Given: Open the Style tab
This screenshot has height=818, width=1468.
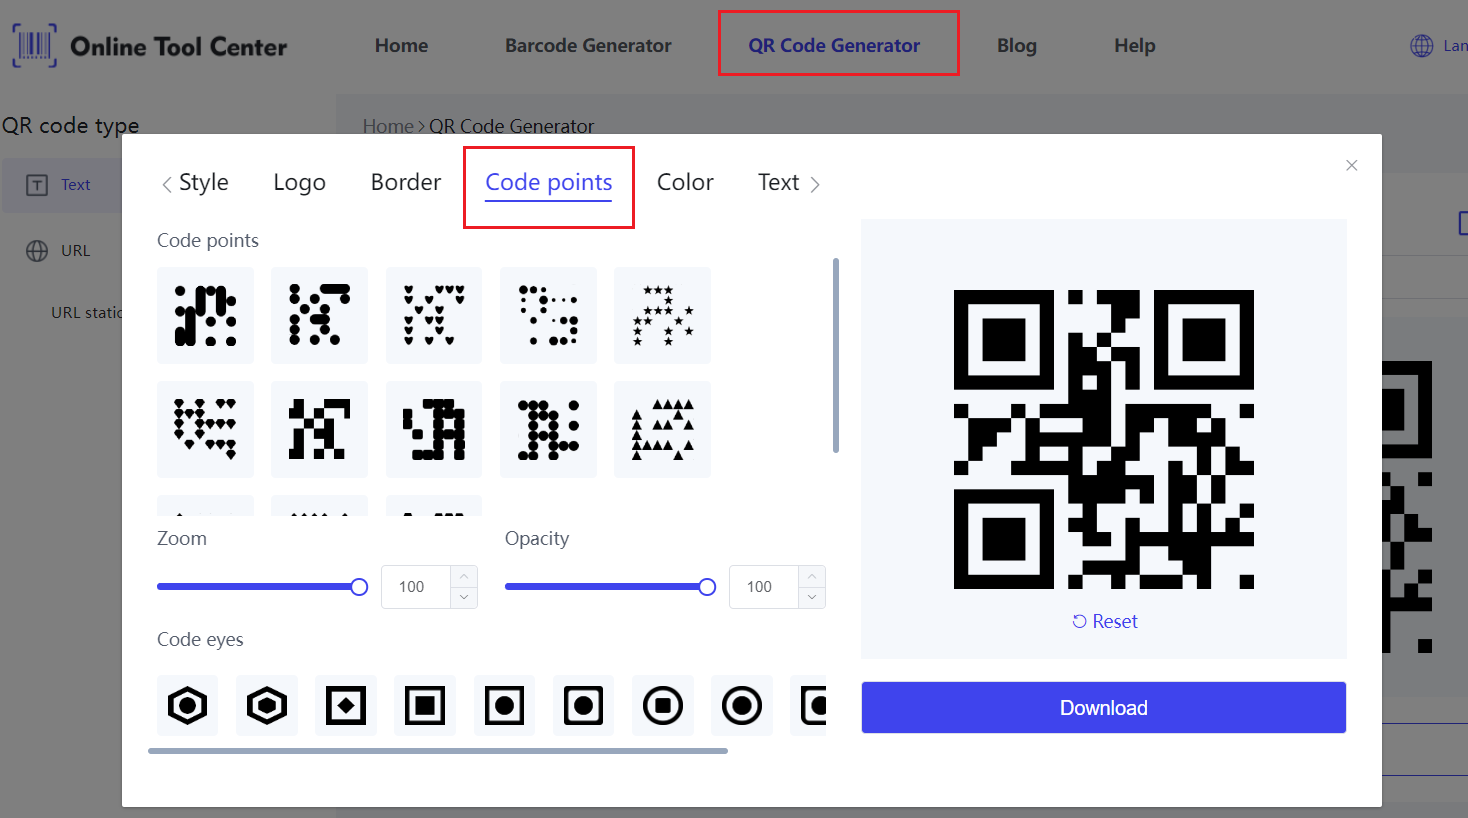Looking at the screenshot, I should tap(204, 182).
